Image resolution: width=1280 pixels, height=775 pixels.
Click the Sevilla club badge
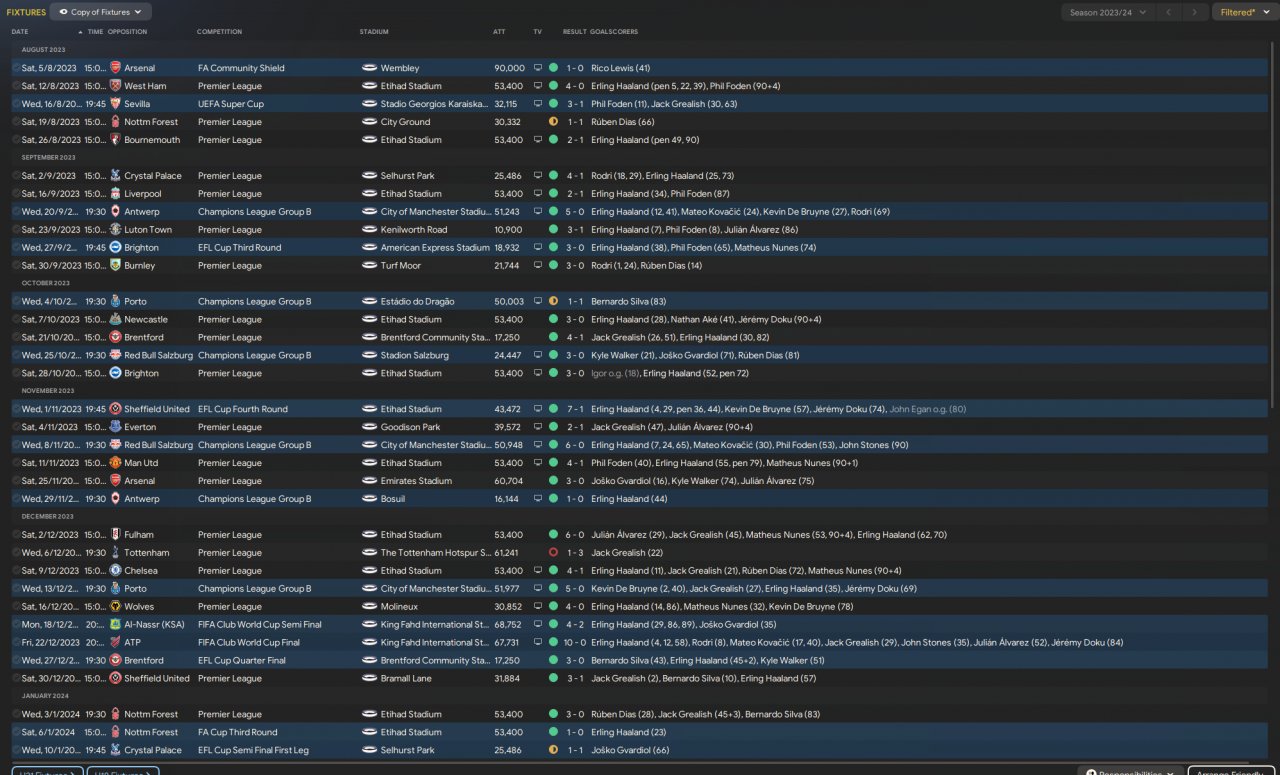pyautogui.click(x=115, y=104)
